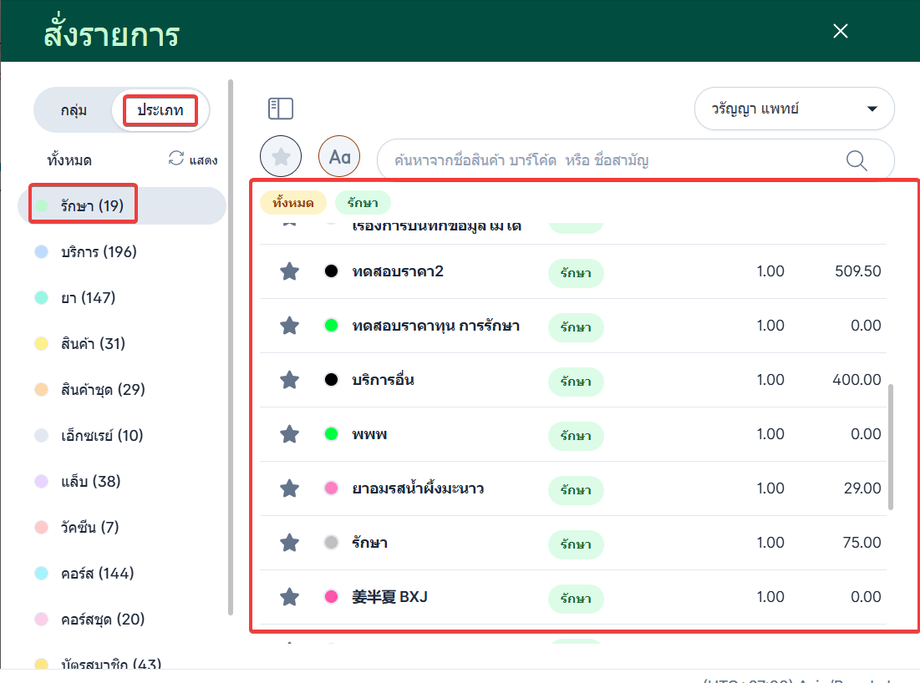This screenshot has height=683, width=920.
Task: Select item ทดสอบราคาทุน การรักษา
Action: (x=435, y=326)
